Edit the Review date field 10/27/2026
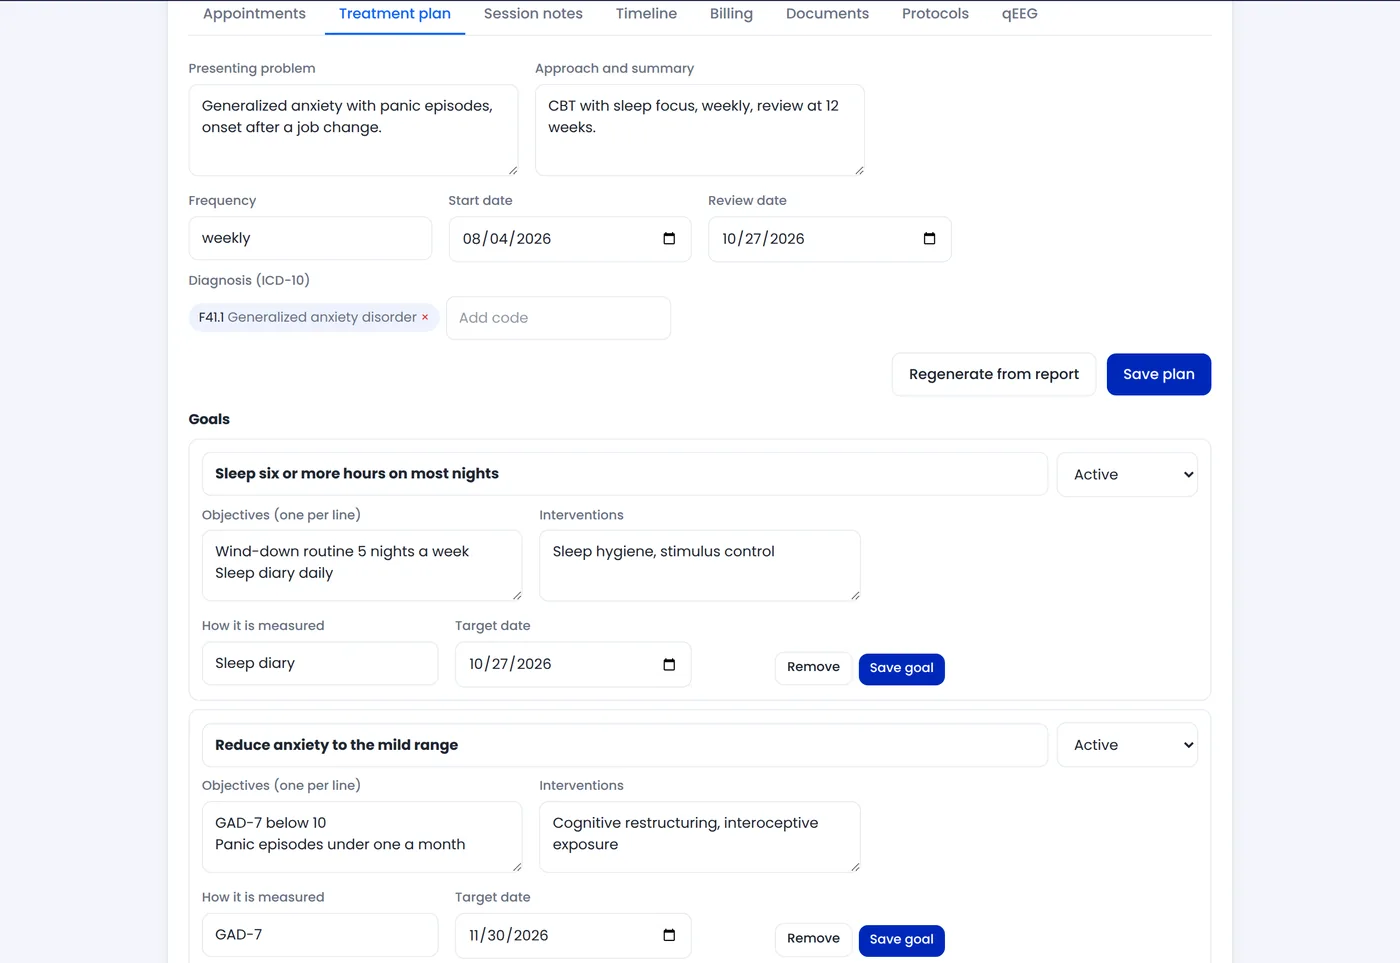 point(830,239)
